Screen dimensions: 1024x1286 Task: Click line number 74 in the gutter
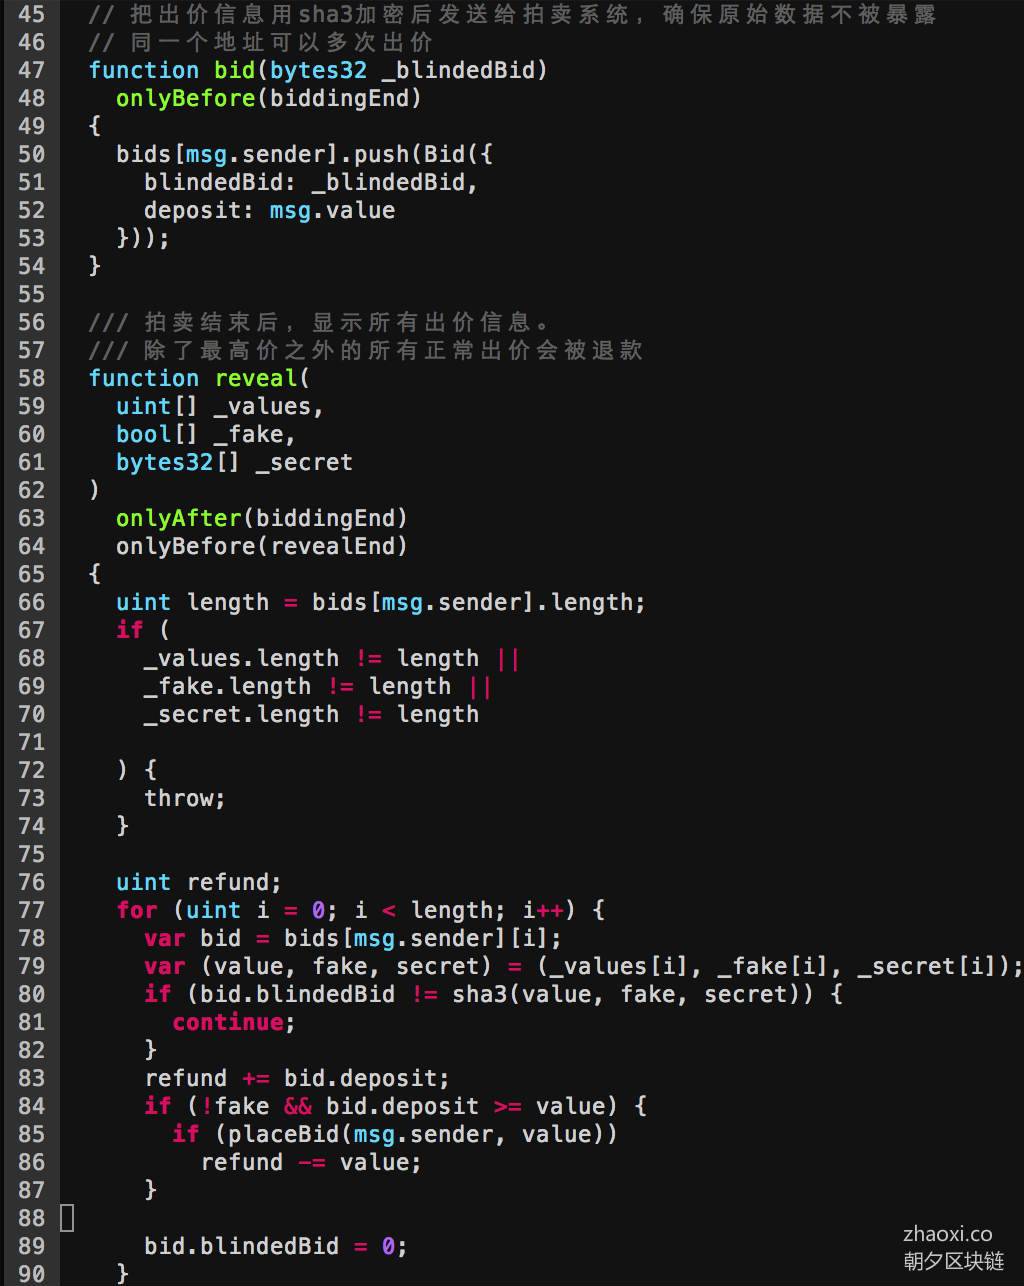click(x=32, y=826)
